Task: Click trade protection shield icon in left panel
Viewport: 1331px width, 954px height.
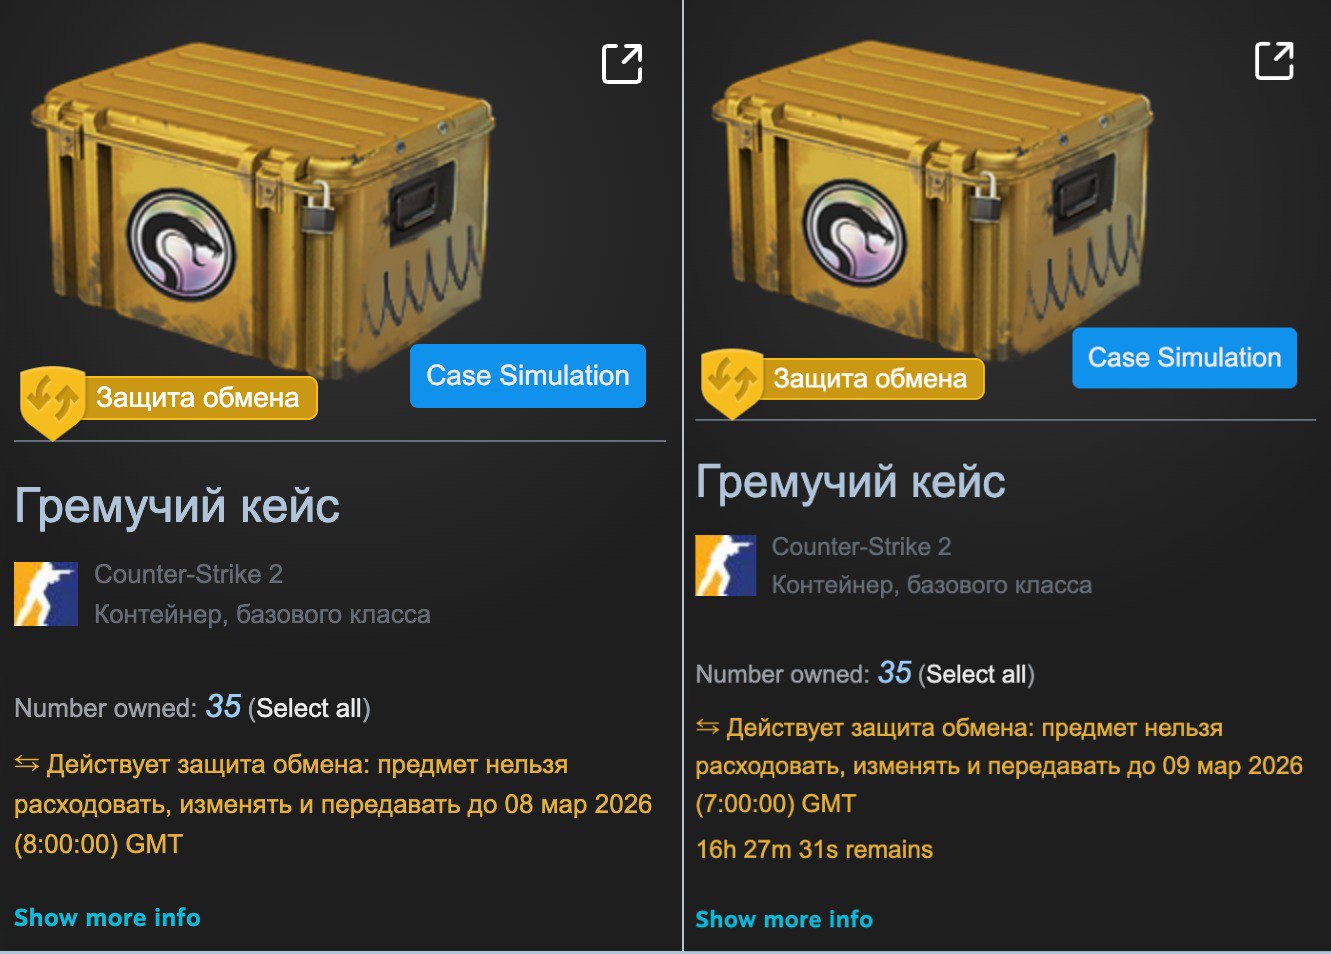Action: pyautogui.click(x=52, y=402)
